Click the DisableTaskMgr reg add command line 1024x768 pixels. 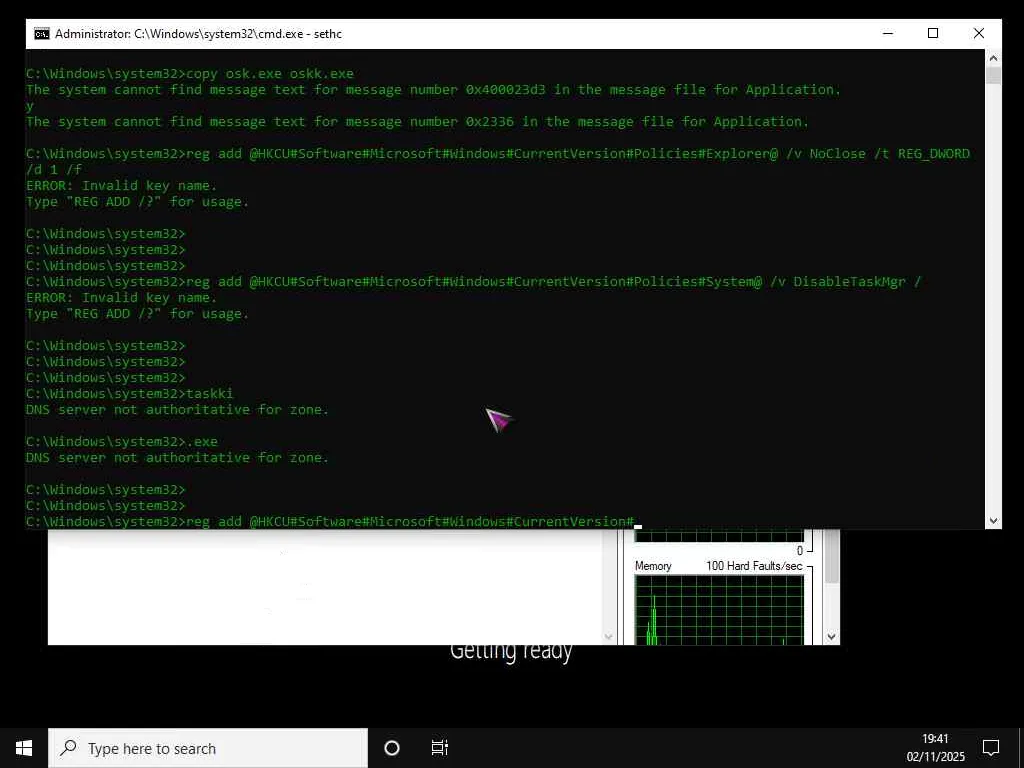(x=473, y=281)
